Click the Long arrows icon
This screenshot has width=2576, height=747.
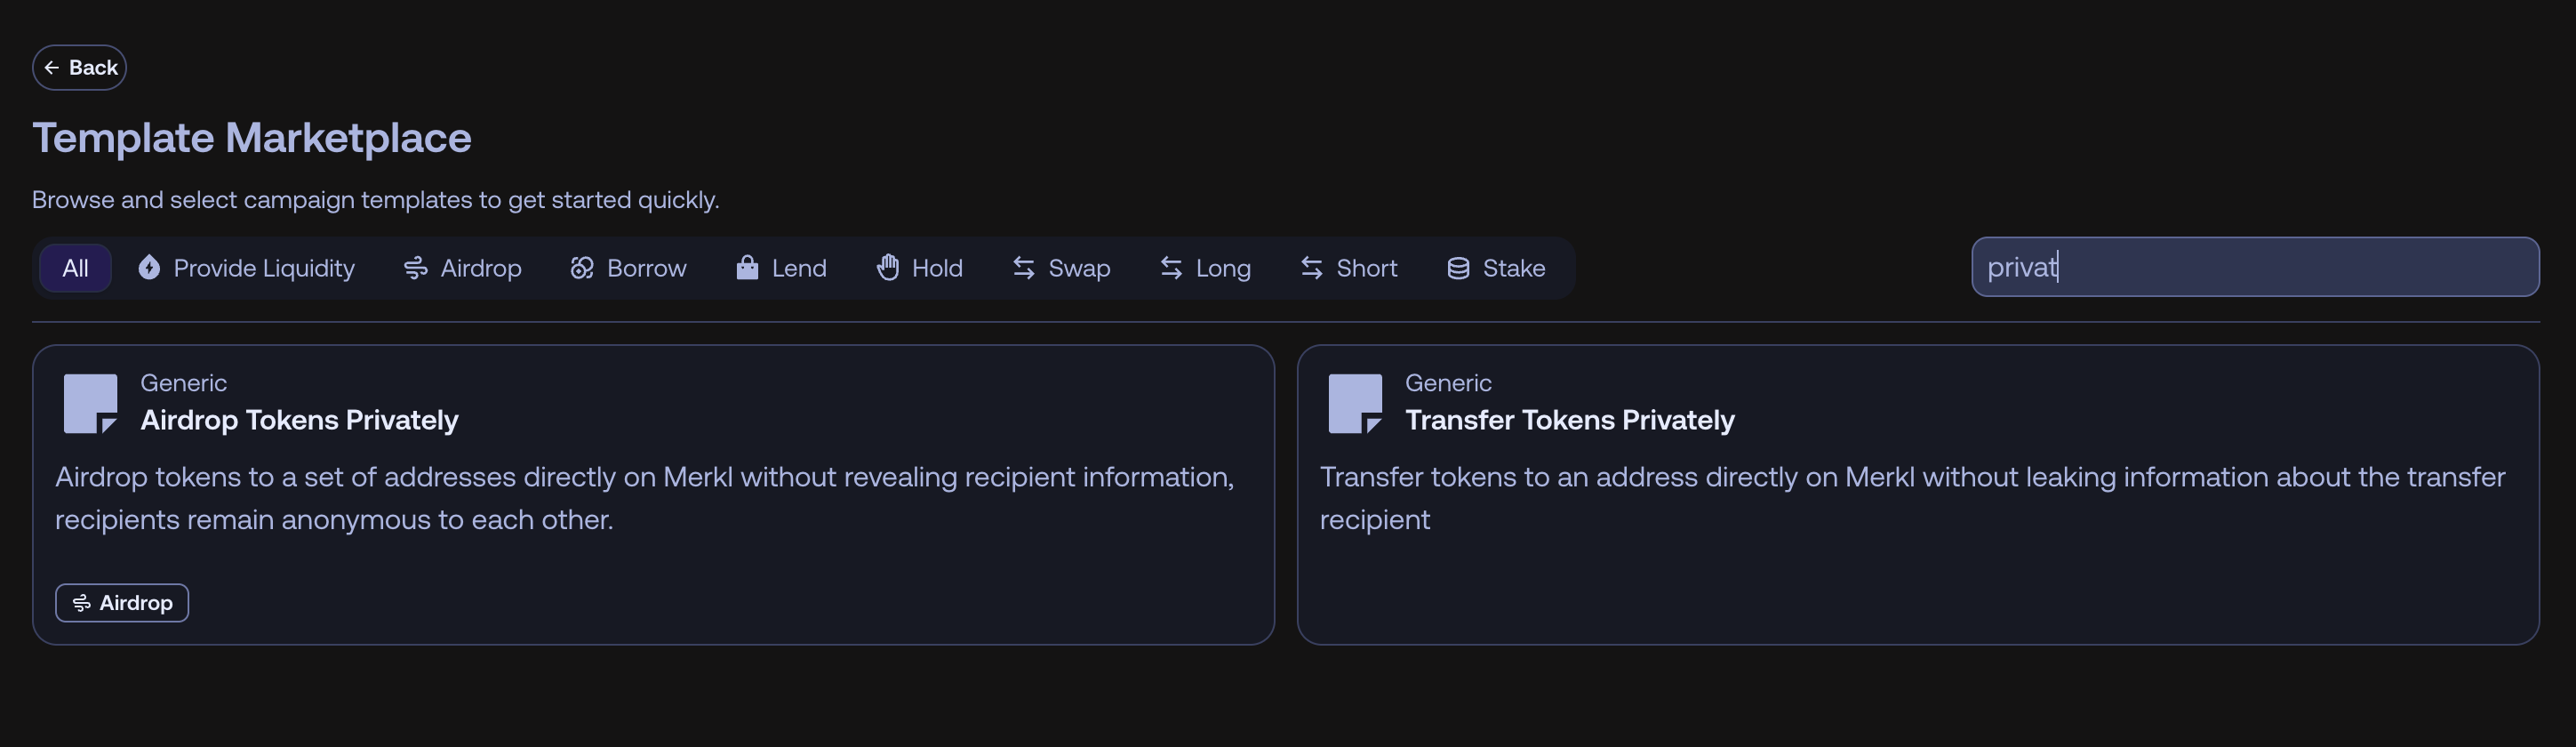pyautogui.click(x=1171, y=268)
